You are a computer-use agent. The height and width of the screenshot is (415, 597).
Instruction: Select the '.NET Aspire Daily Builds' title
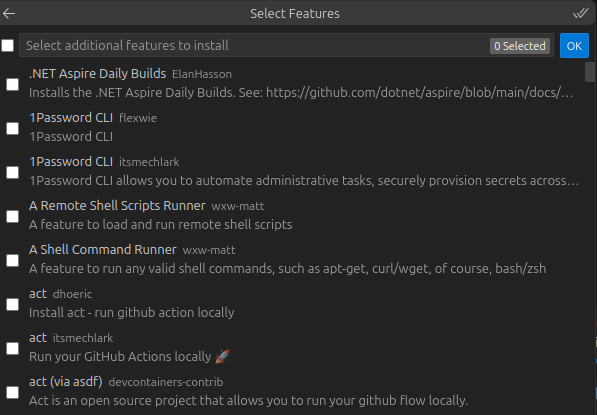coord(97,73)
